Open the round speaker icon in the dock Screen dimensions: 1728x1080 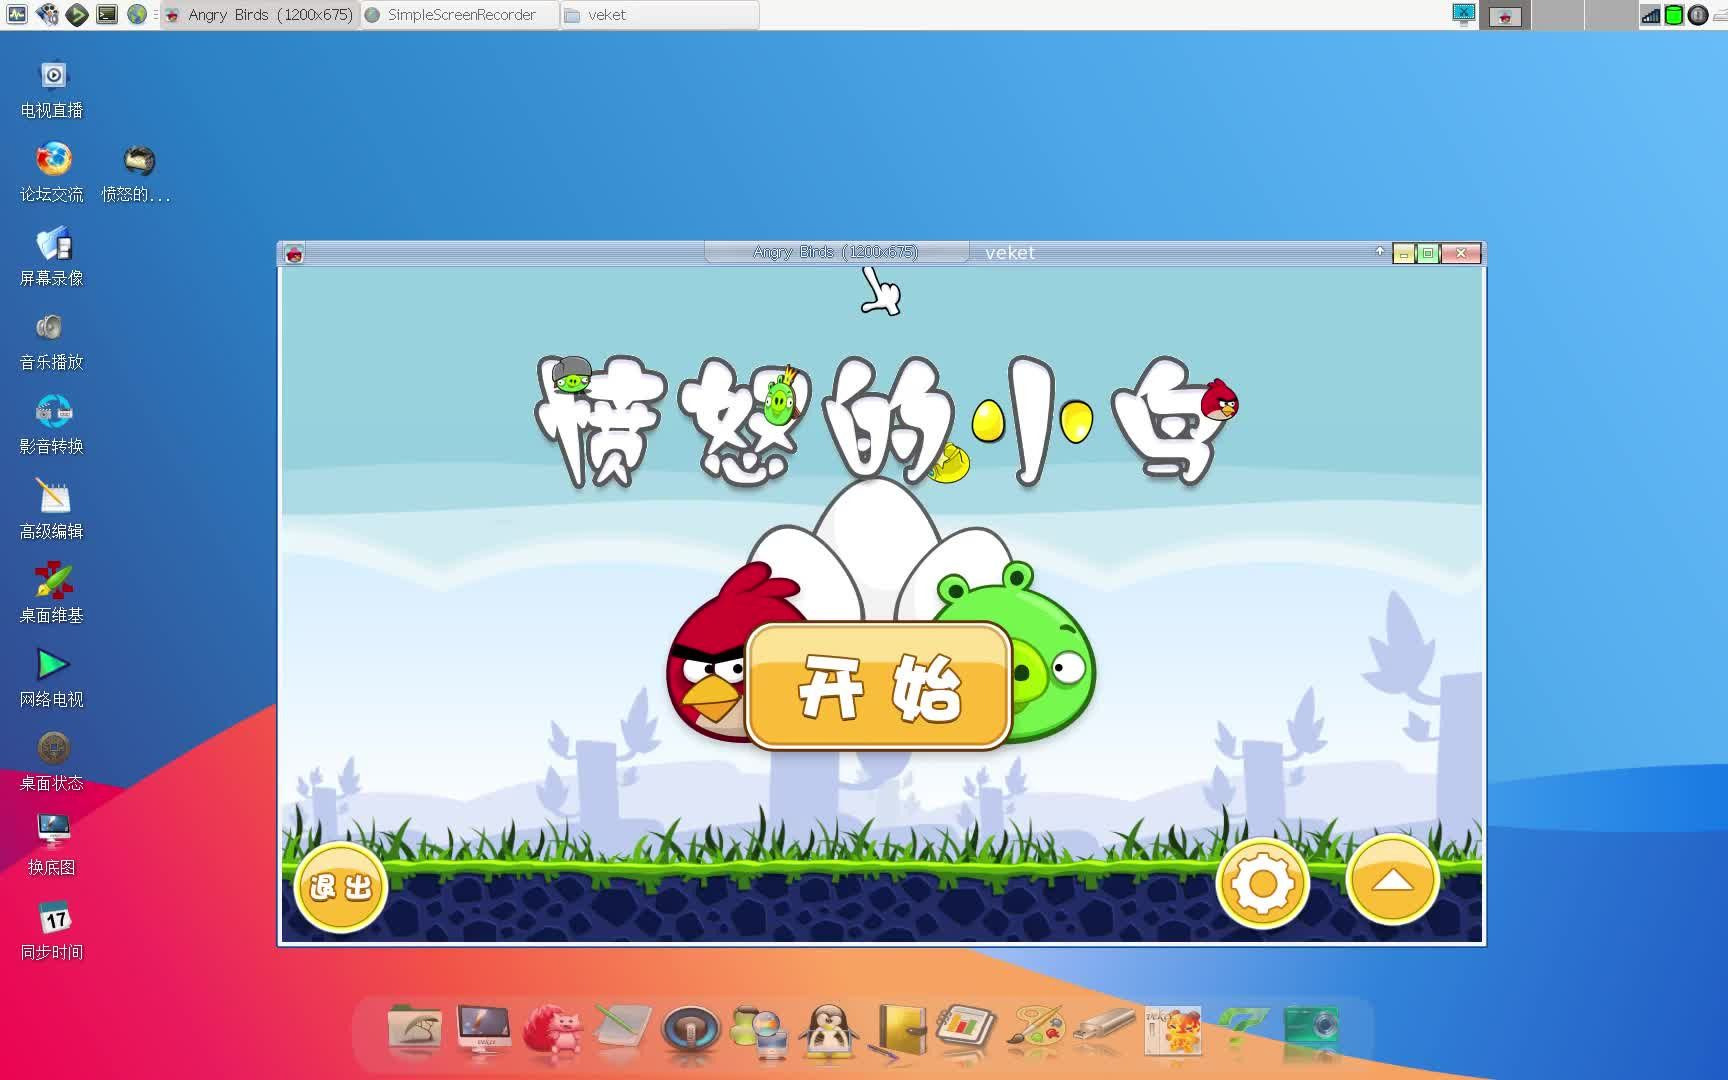(x=691, y=1030)
